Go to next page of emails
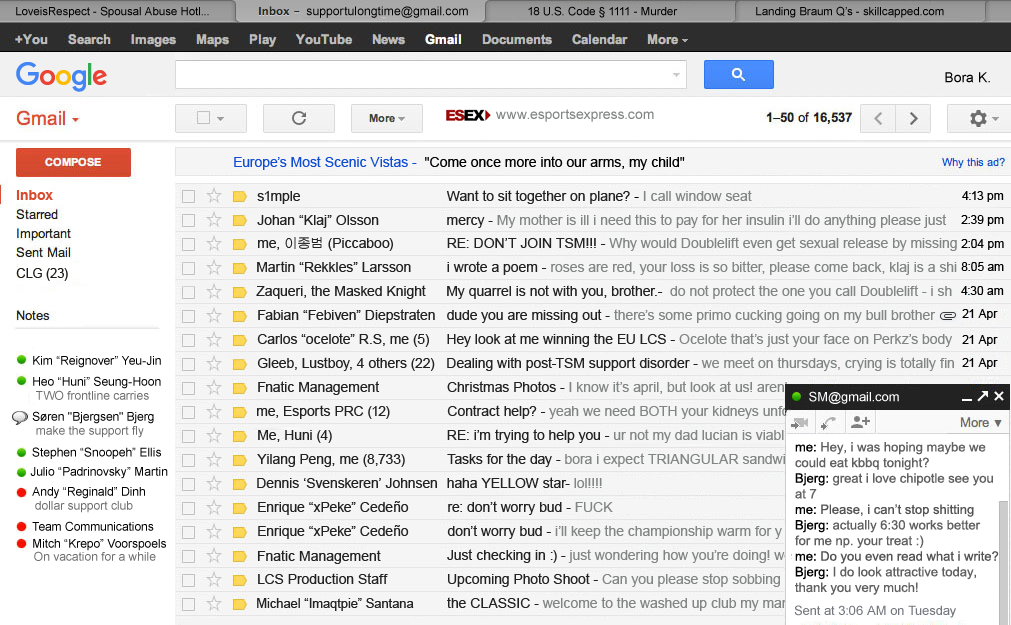 pyautogui.click(x=913, y=118)
